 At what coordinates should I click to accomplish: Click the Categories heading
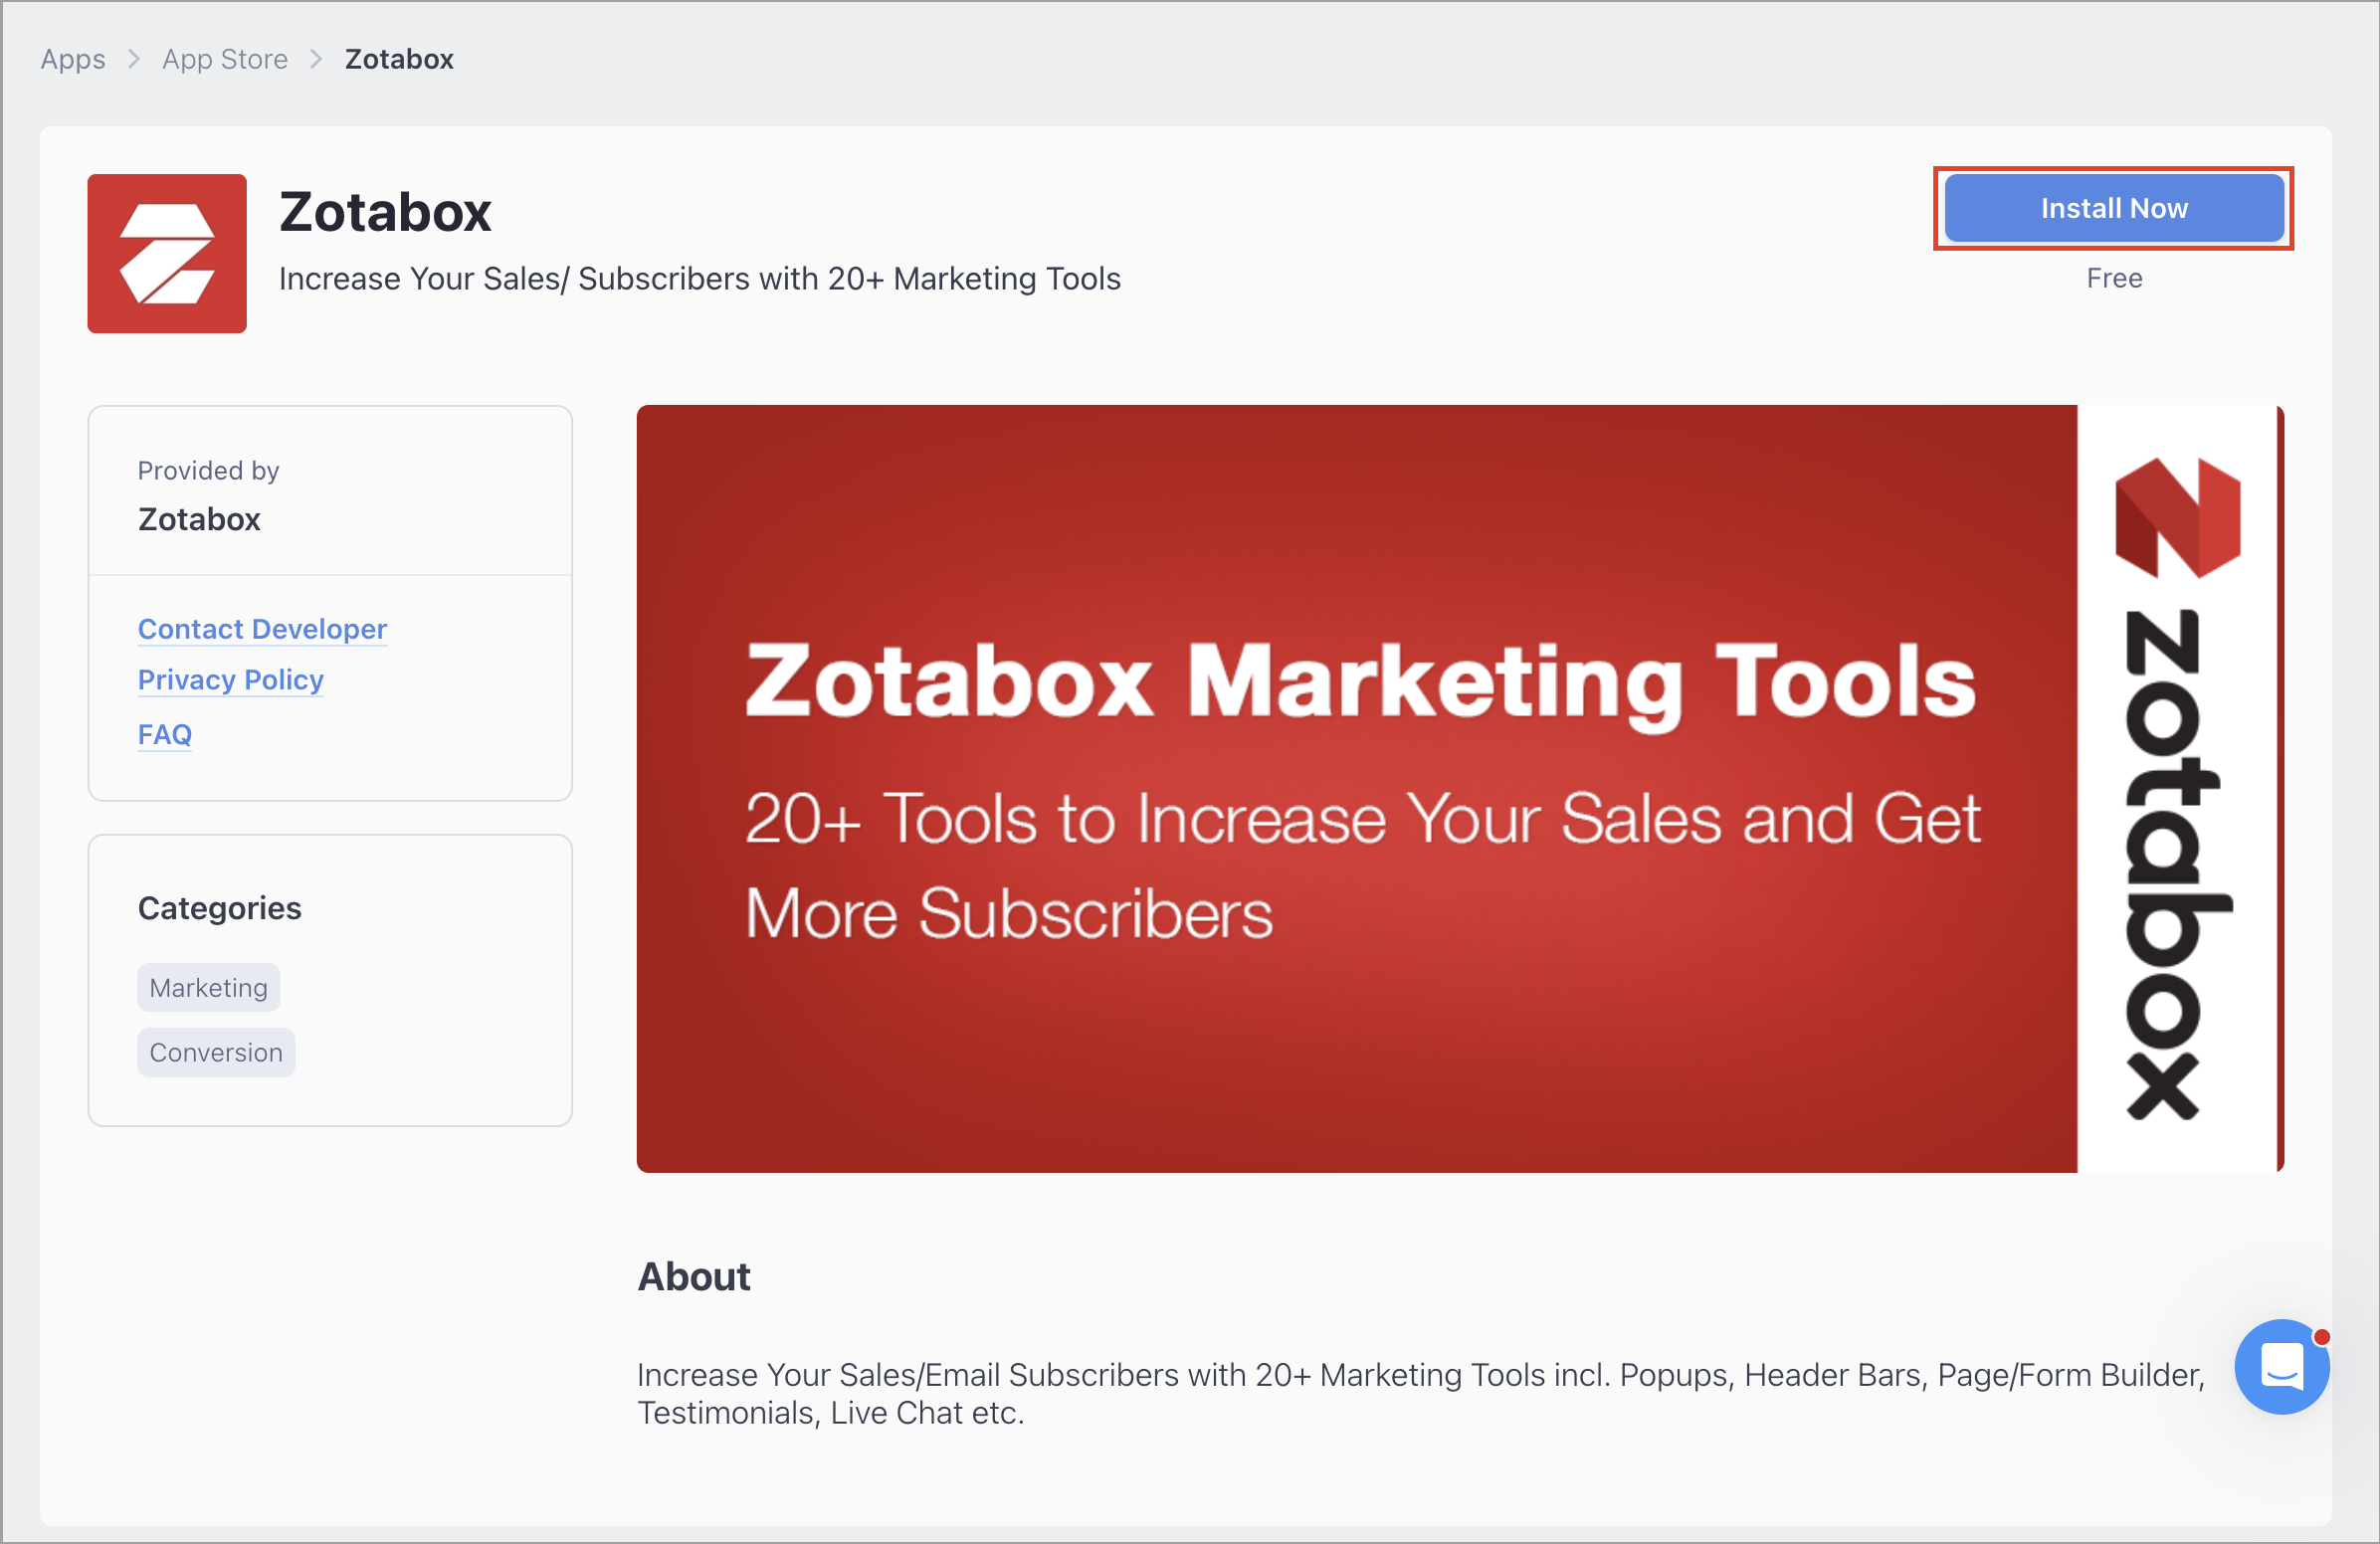(220, 907)
